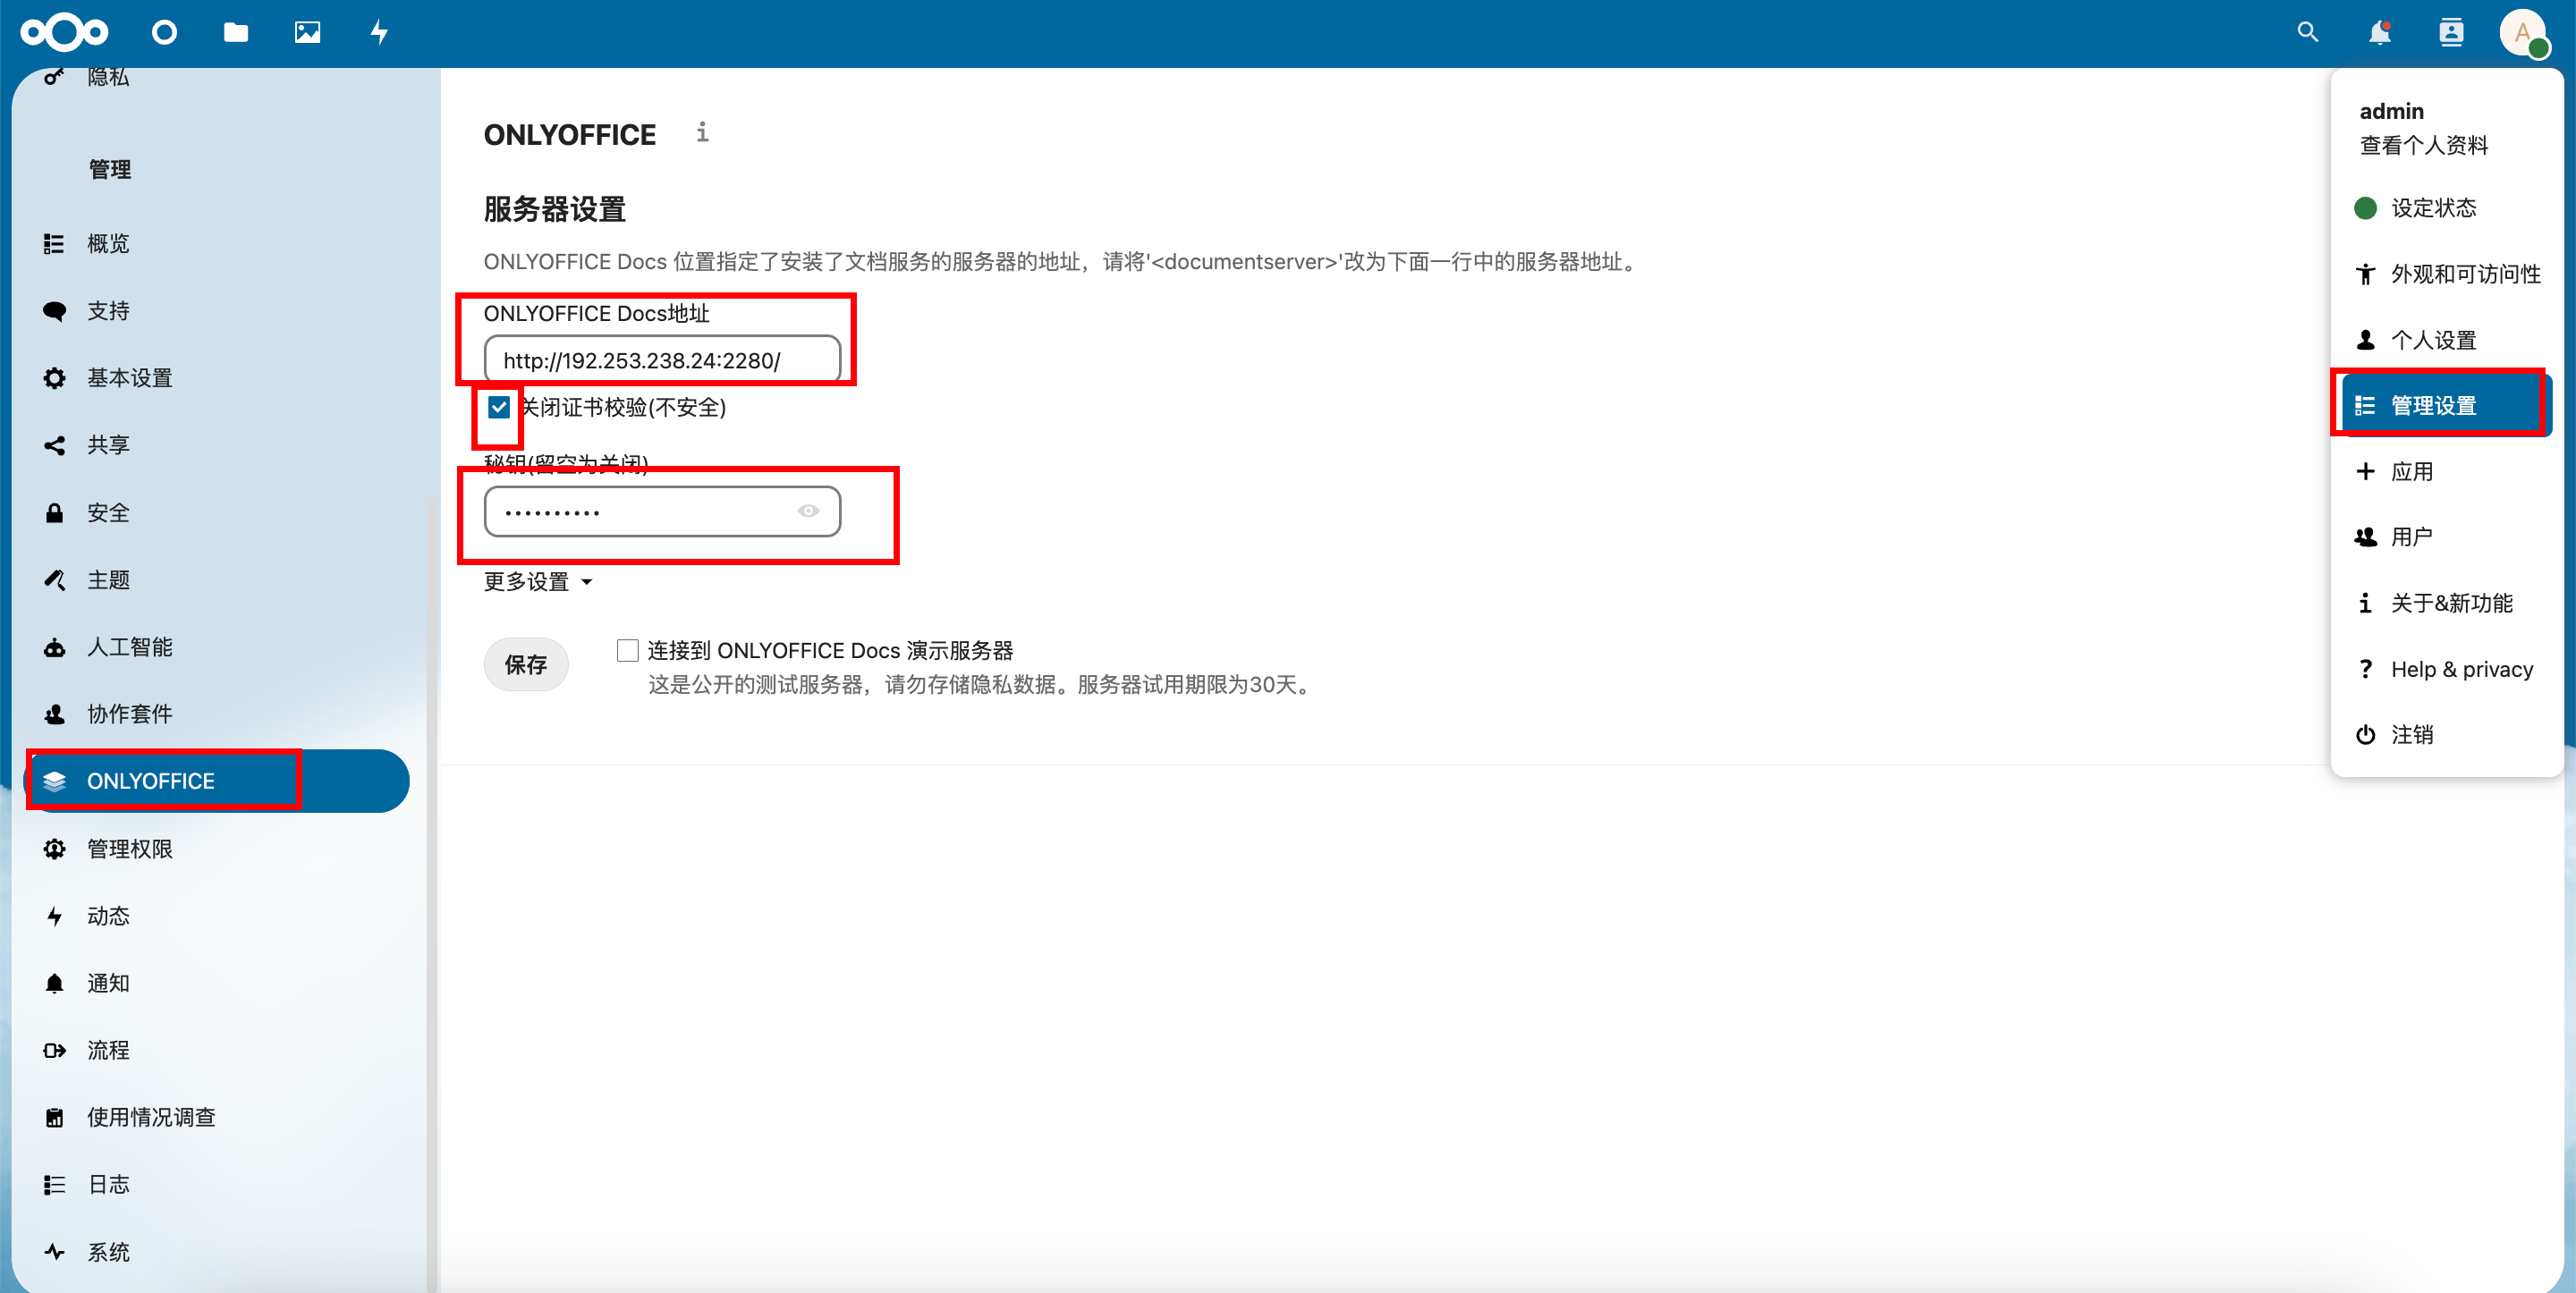Viewport: 2576px width, 1293px height.
Task: Open 管理权限 in the sidebar
Action: point(216,849)
